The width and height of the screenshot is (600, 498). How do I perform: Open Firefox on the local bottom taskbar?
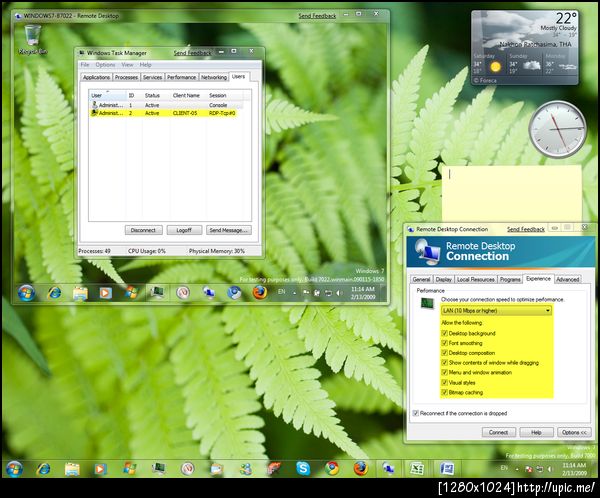coord(360,469)
